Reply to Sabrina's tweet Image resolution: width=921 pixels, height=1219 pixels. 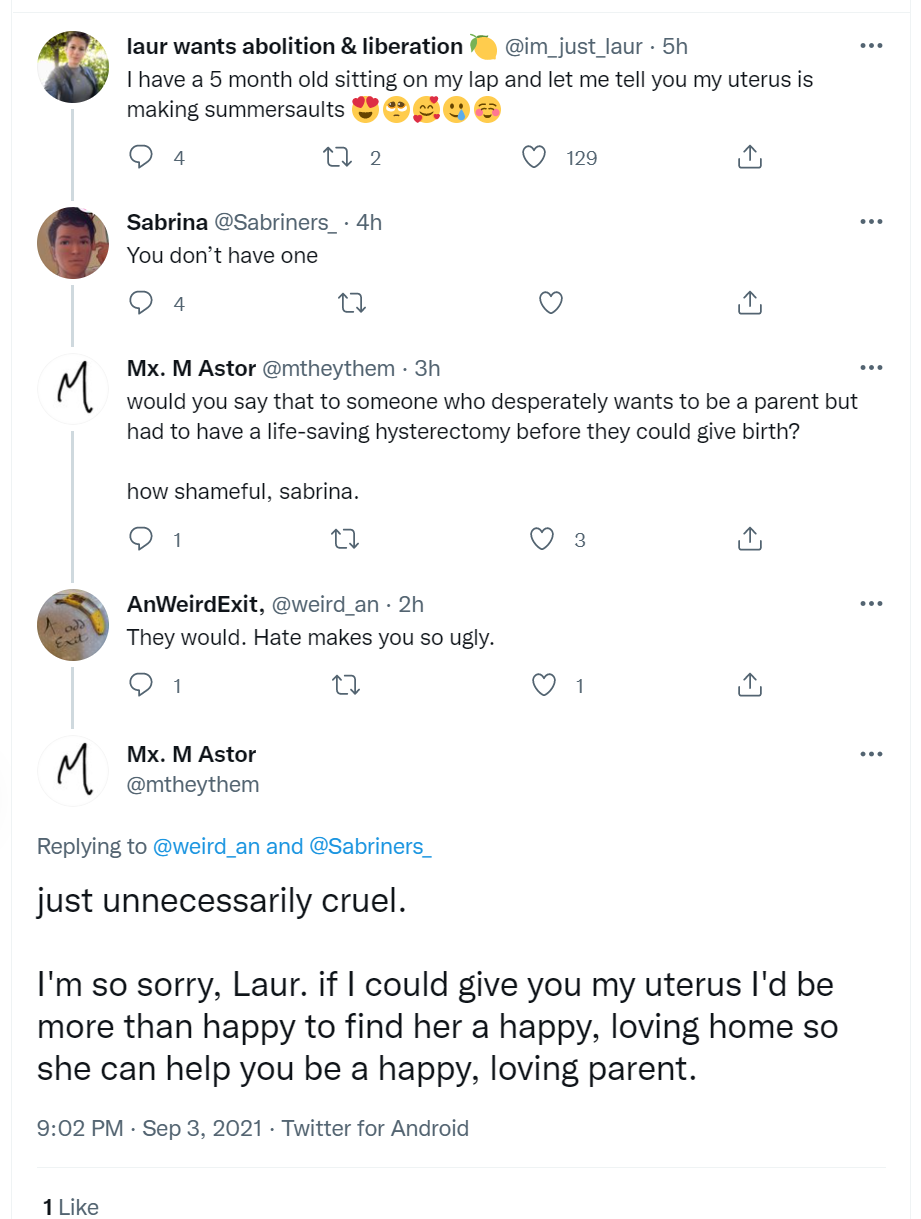(142, 303)
